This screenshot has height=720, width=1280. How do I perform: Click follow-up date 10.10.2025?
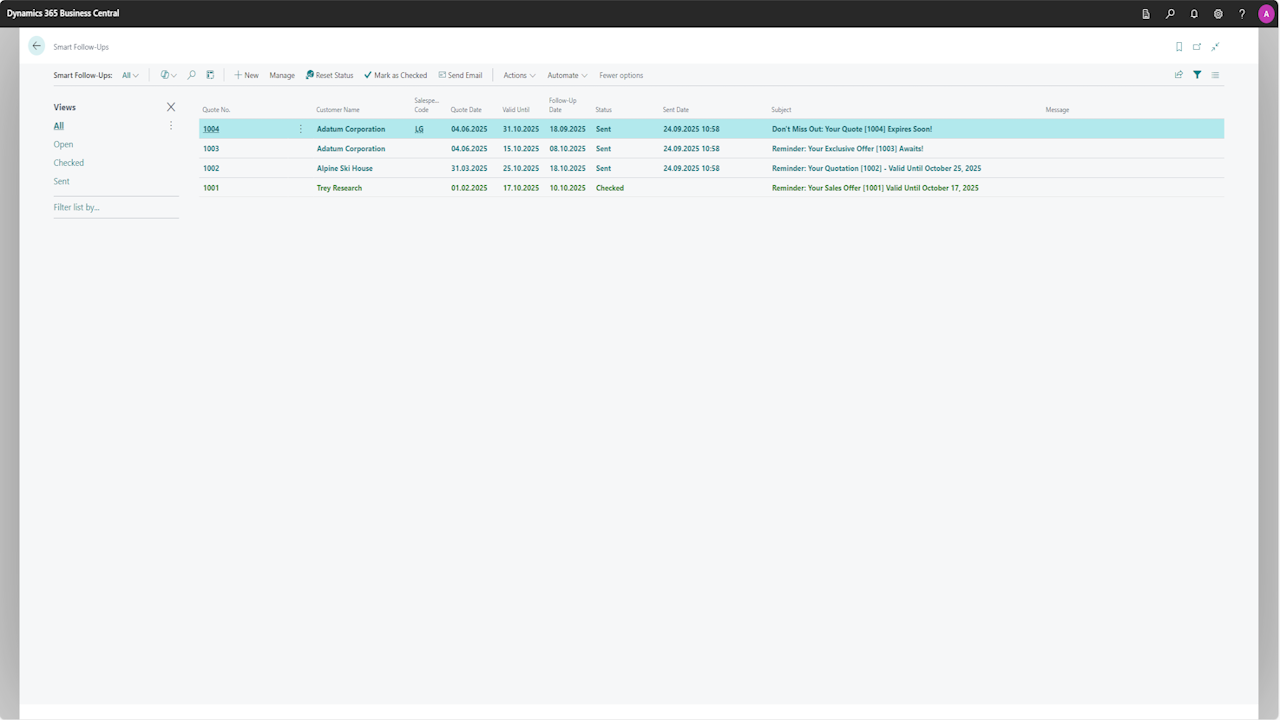pyautogui.click(x=567, y=188)
